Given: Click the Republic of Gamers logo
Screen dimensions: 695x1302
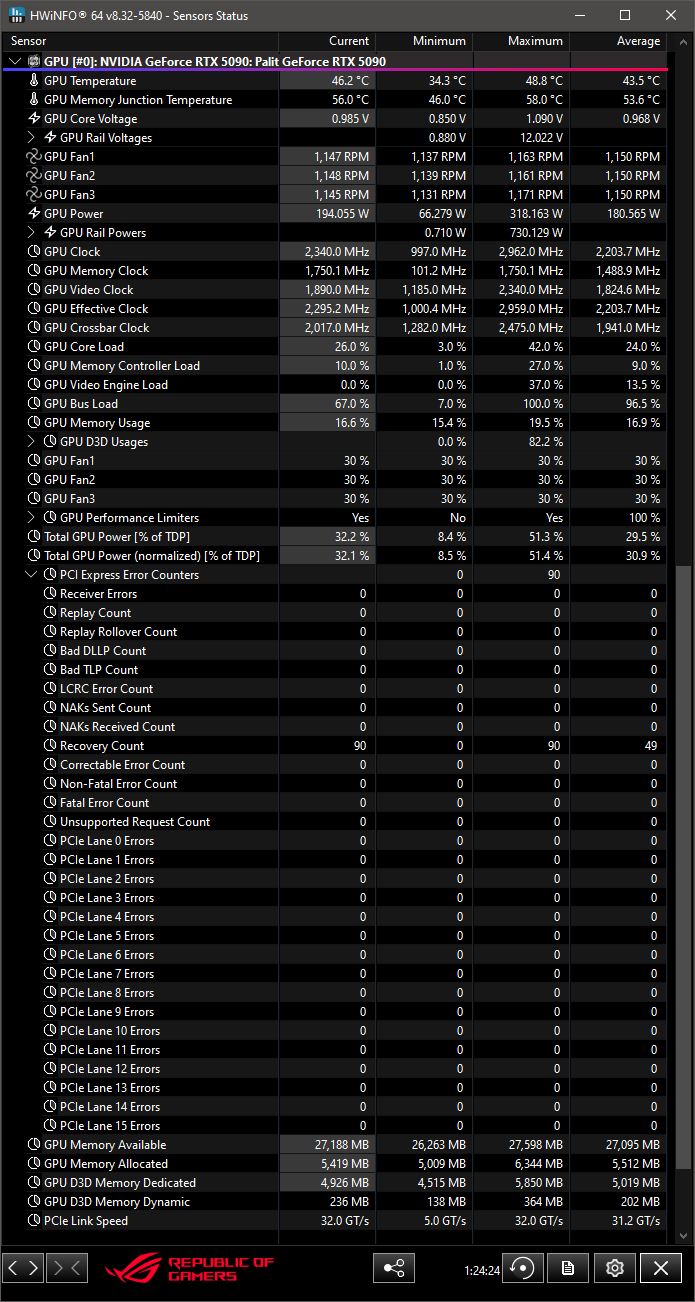Looking at the screenshot, I should click(x=189, y=1268).
